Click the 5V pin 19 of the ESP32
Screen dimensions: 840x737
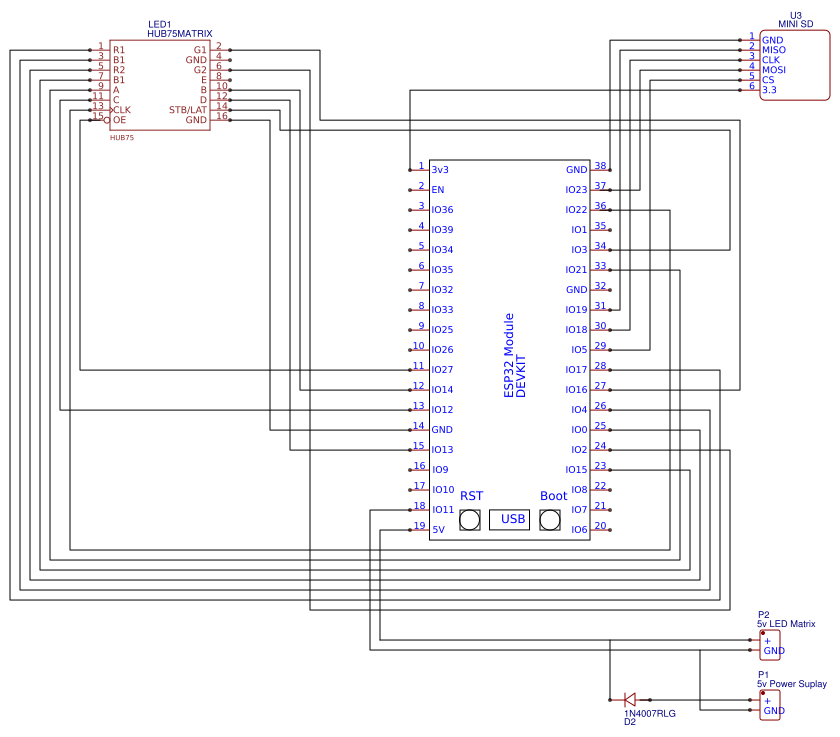[437, 530]
